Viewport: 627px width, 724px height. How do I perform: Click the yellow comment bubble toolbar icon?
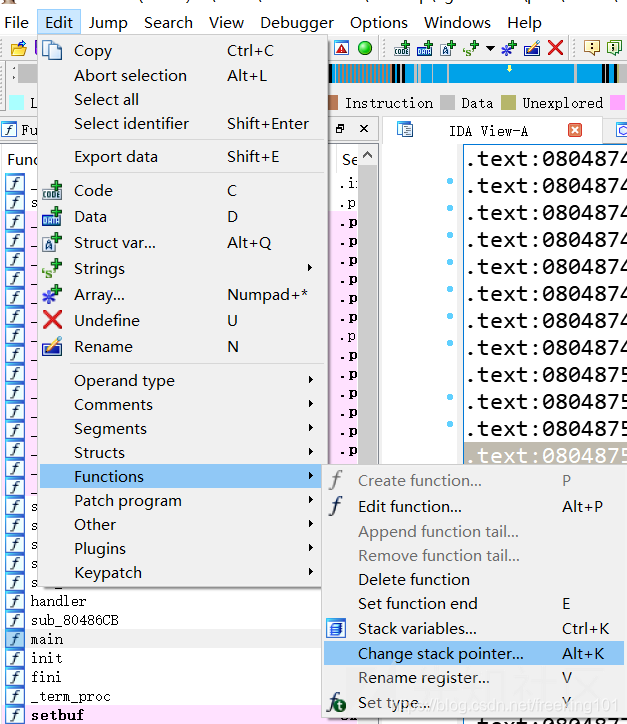(x=591, y=48)
